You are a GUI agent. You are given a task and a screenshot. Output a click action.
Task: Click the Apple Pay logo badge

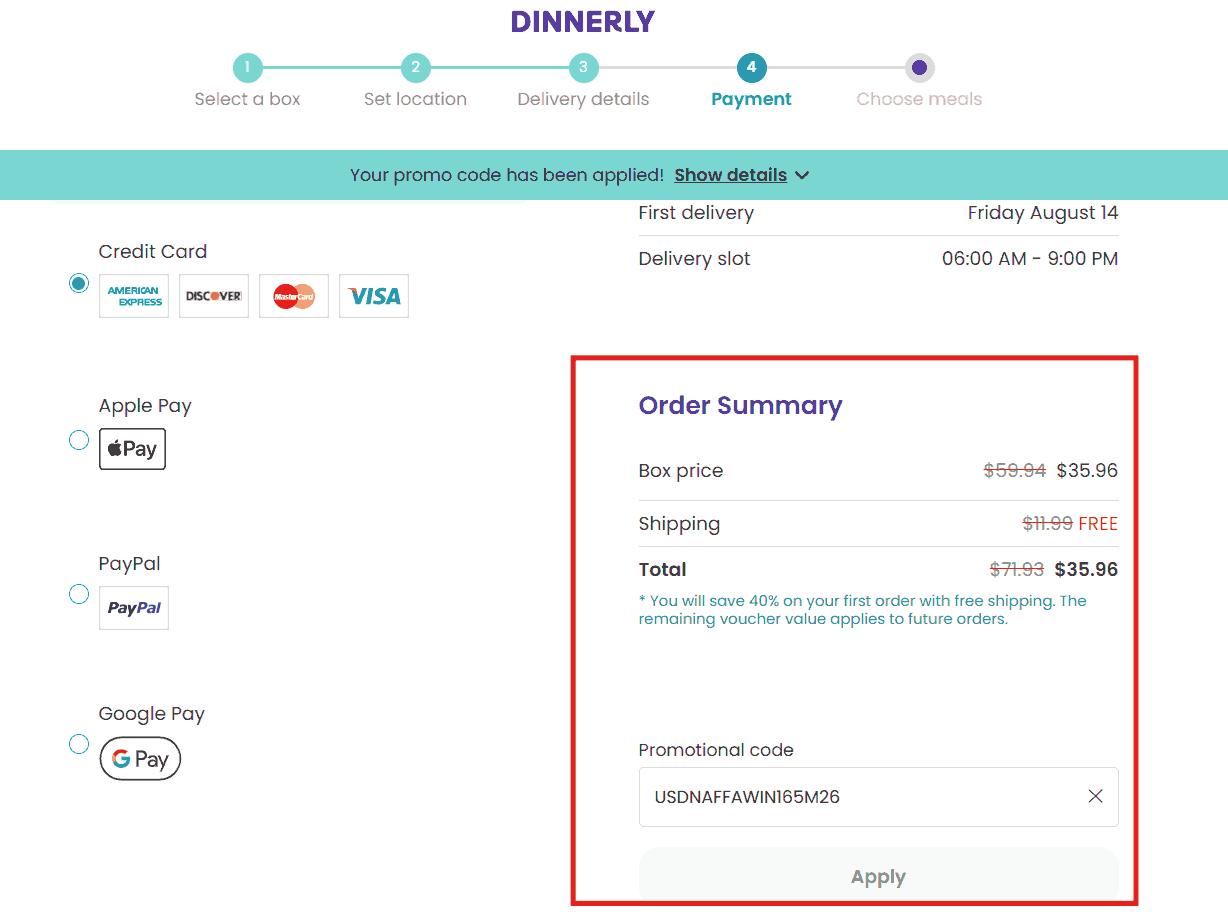132,449
